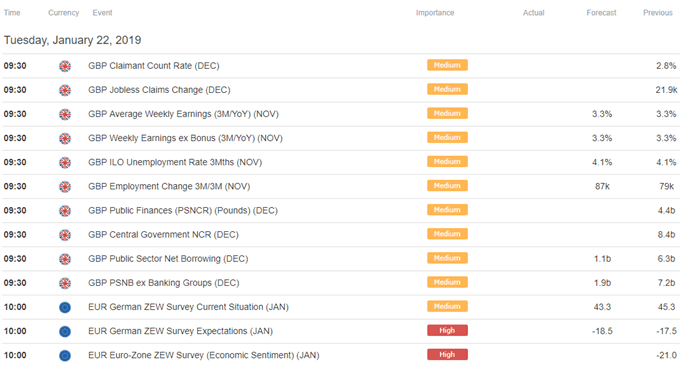Click Medium badge for Public Finances (PSNCR)
Image resolution: width=680 pixels, height=365 pixels.
[x=447, y=210]
